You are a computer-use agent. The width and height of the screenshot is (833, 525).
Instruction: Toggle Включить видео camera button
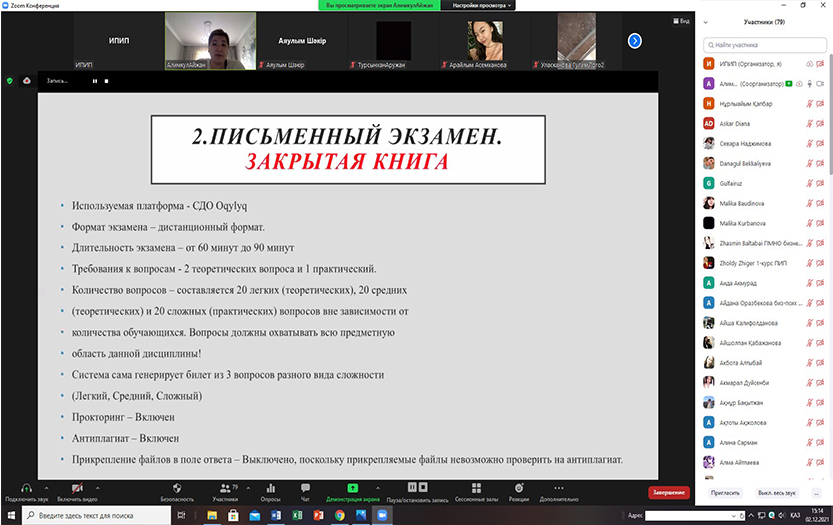pos(76,487)
